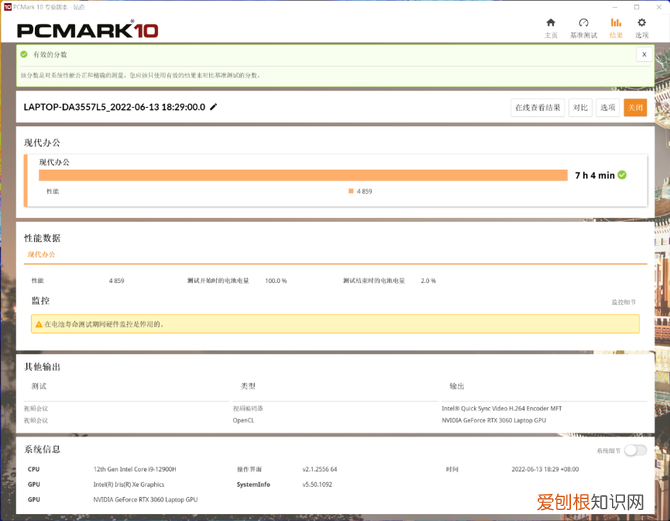The image size is (670, 521).
Task: Click the green checkmark beside 7 h 4 min
Action: point(622,175)
